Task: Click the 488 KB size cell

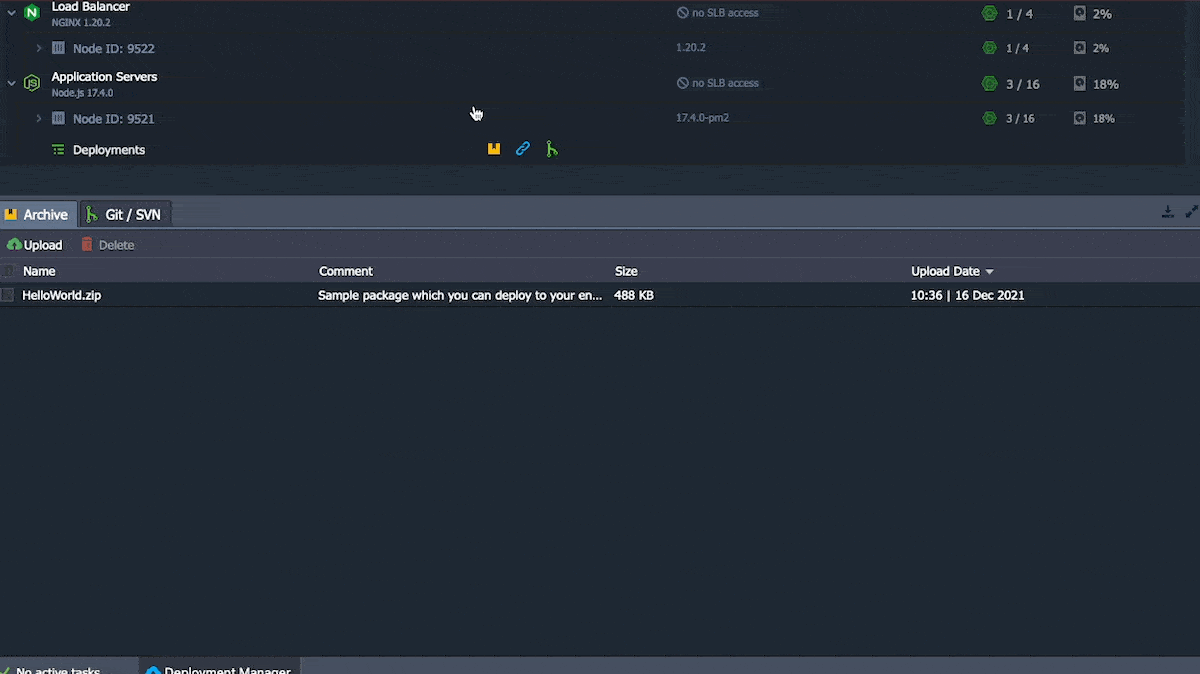Action: [634, 295]
